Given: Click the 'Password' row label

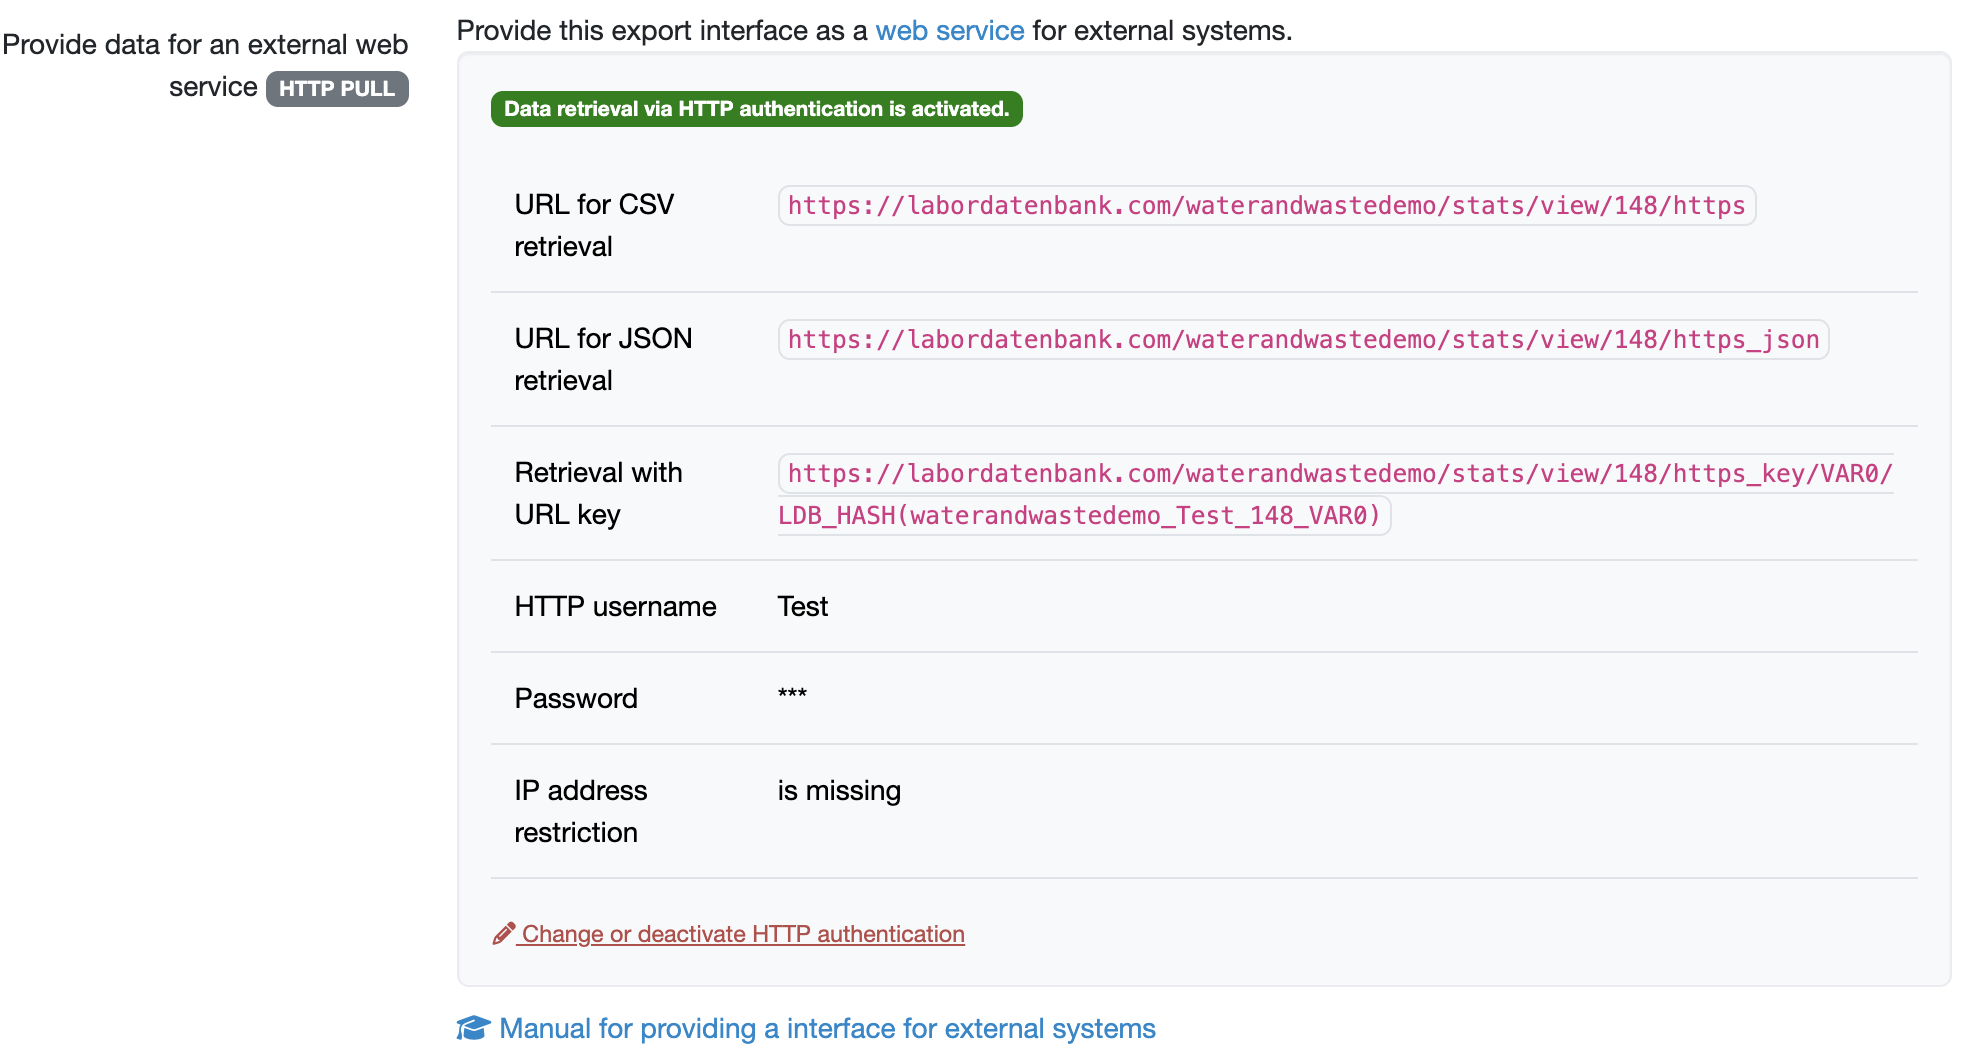Looking at the screenshot, I should point(576,699).
